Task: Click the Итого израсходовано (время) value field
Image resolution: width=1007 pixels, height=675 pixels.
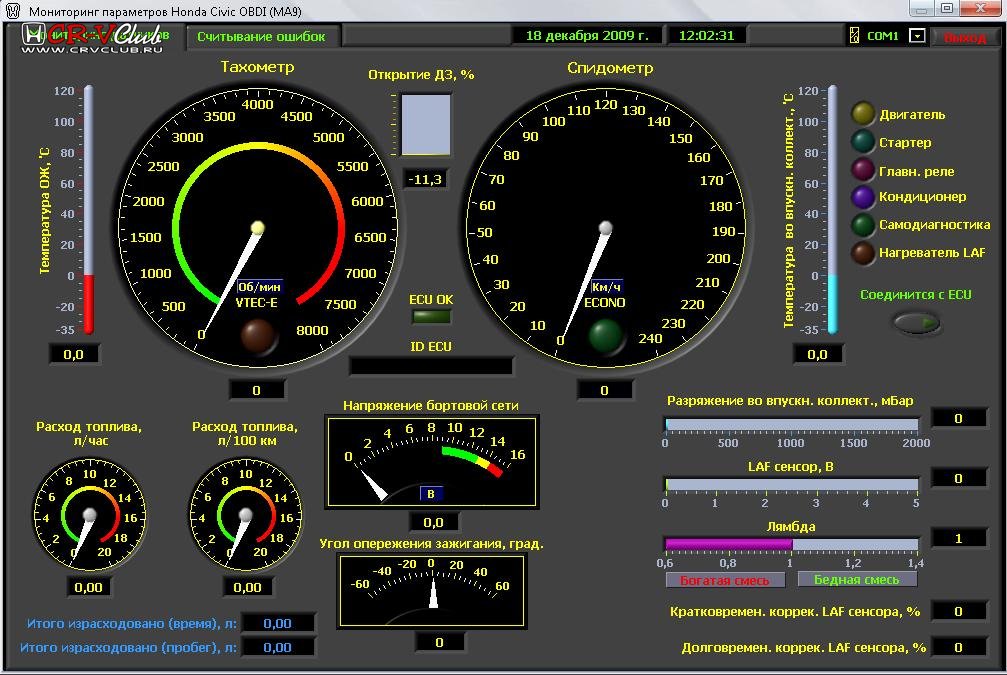Action: [277, 623]
